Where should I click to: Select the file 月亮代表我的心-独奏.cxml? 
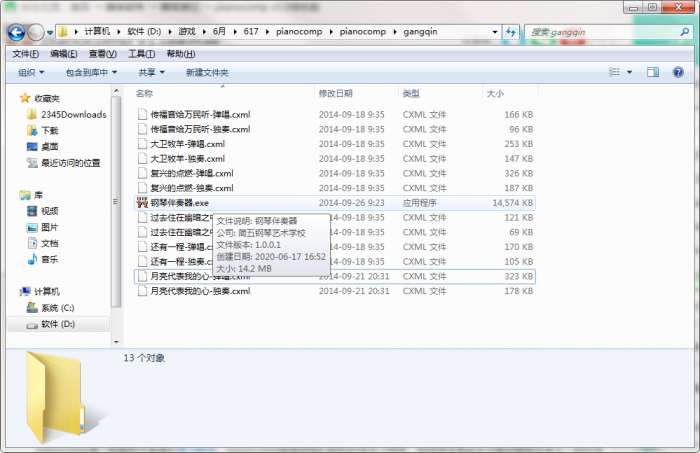(200, 291)
